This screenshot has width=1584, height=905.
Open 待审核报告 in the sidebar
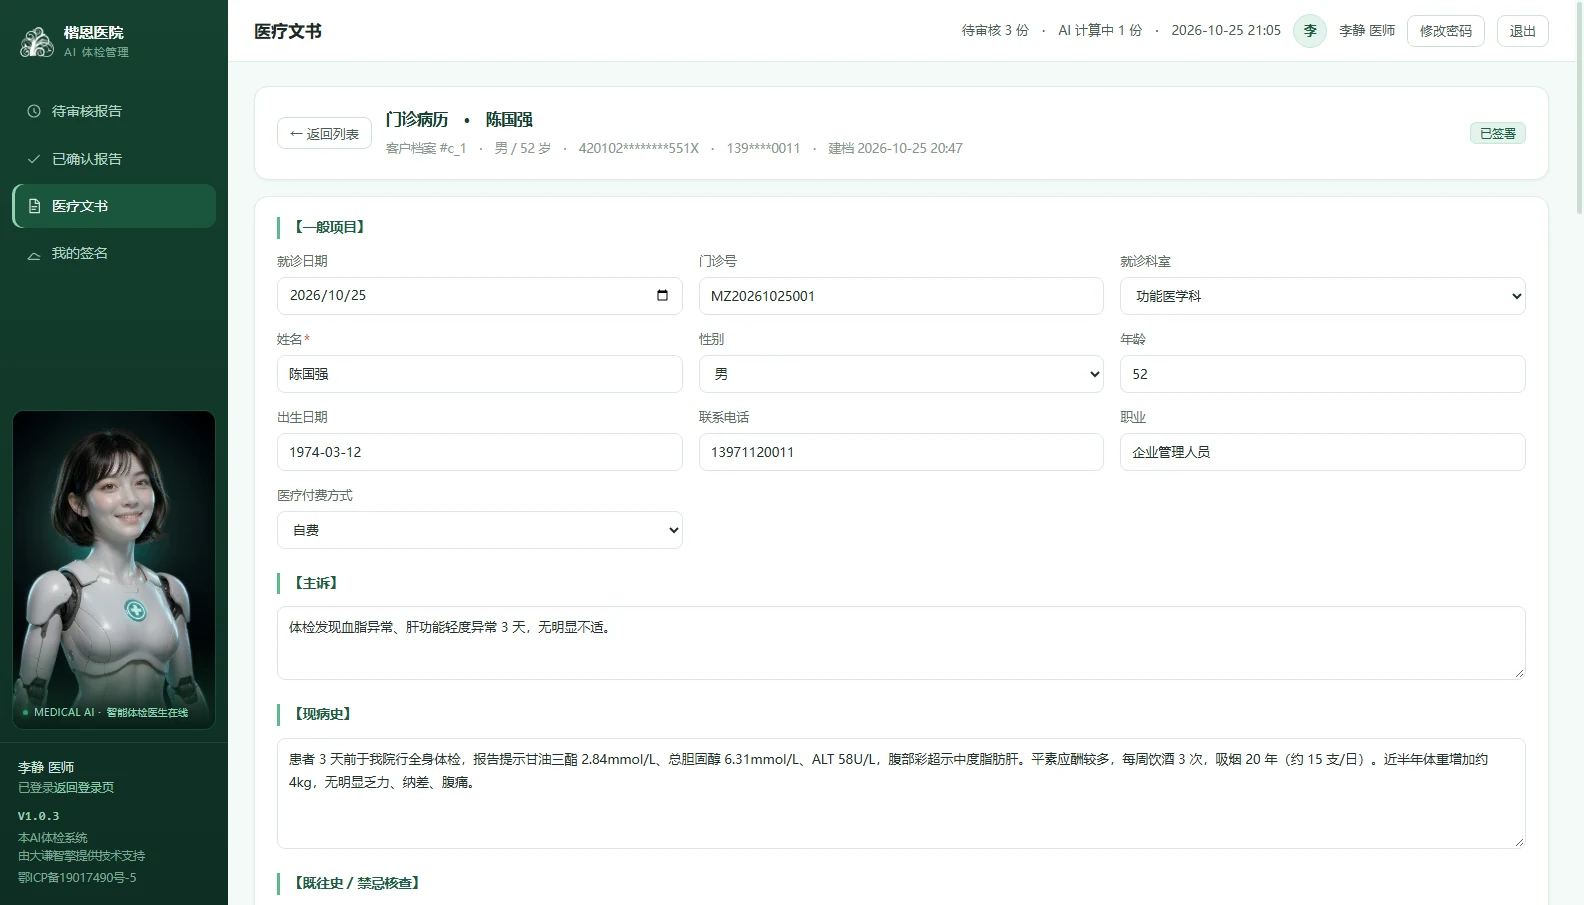coord(114,111)
